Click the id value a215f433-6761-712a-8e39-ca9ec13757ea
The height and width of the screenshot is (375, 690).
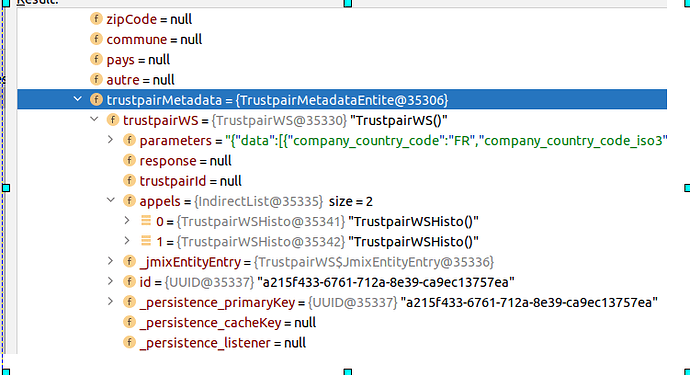pyautogui.click(x=386, y=283)
